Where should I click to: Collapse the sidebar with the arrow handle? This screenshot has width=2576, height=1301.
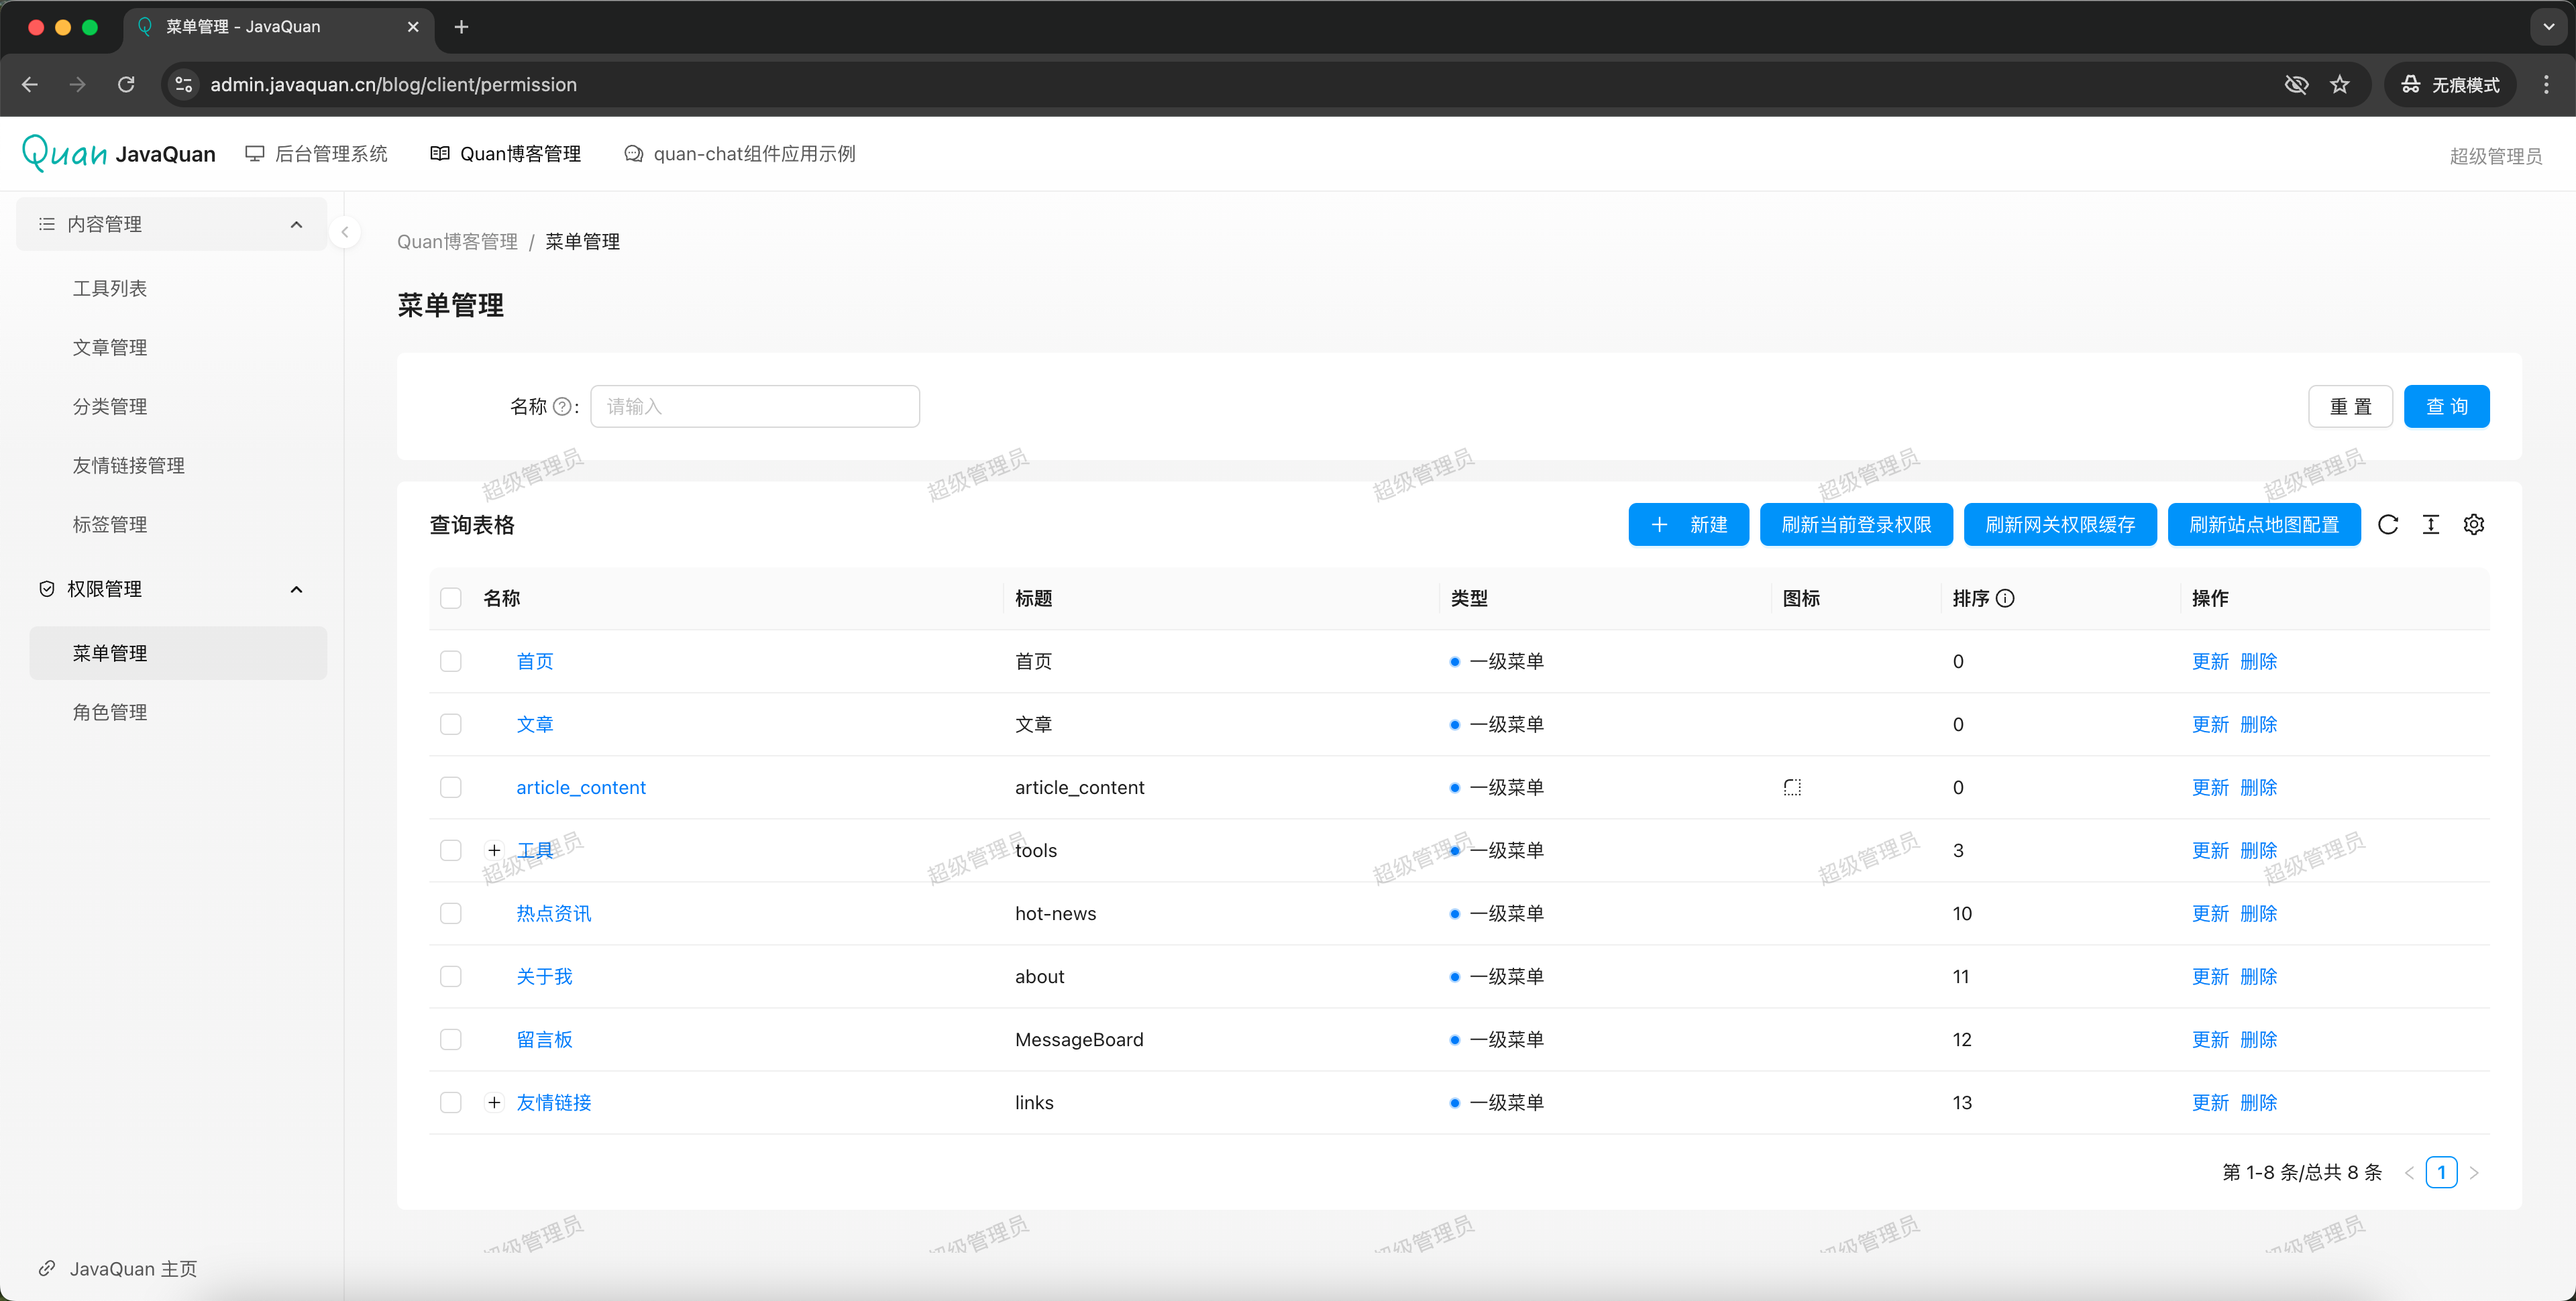tap(345, 232)
